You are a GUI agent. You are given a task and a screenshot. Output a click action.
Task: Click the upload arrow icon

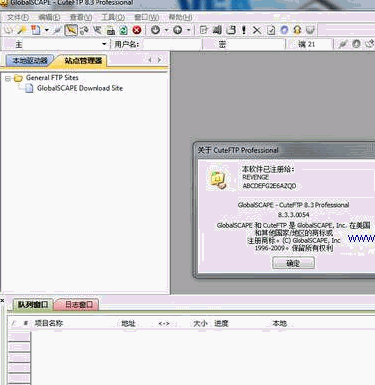178,30
